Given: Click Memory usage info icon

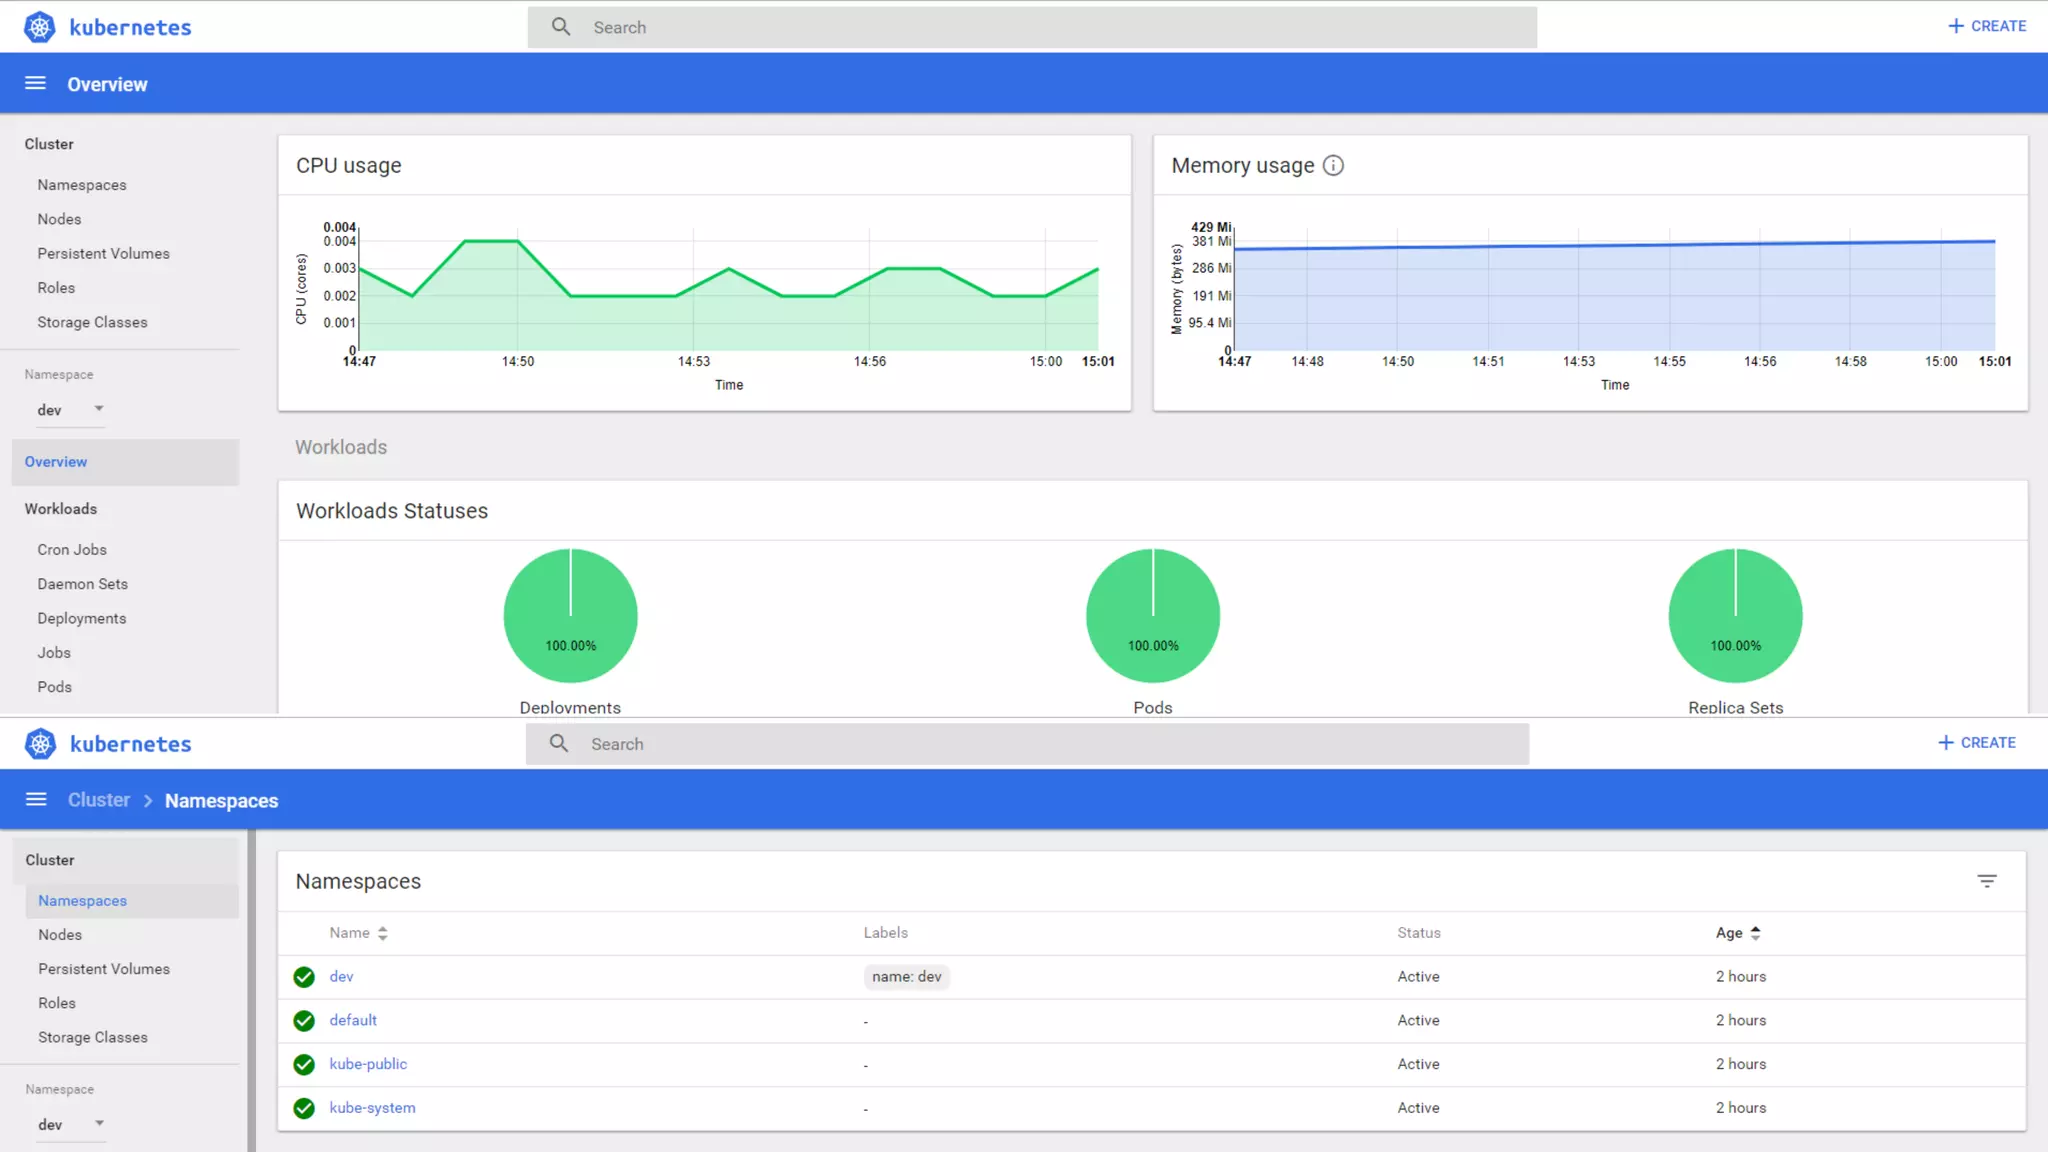Looking at the screenshot, I should 1333,166.
